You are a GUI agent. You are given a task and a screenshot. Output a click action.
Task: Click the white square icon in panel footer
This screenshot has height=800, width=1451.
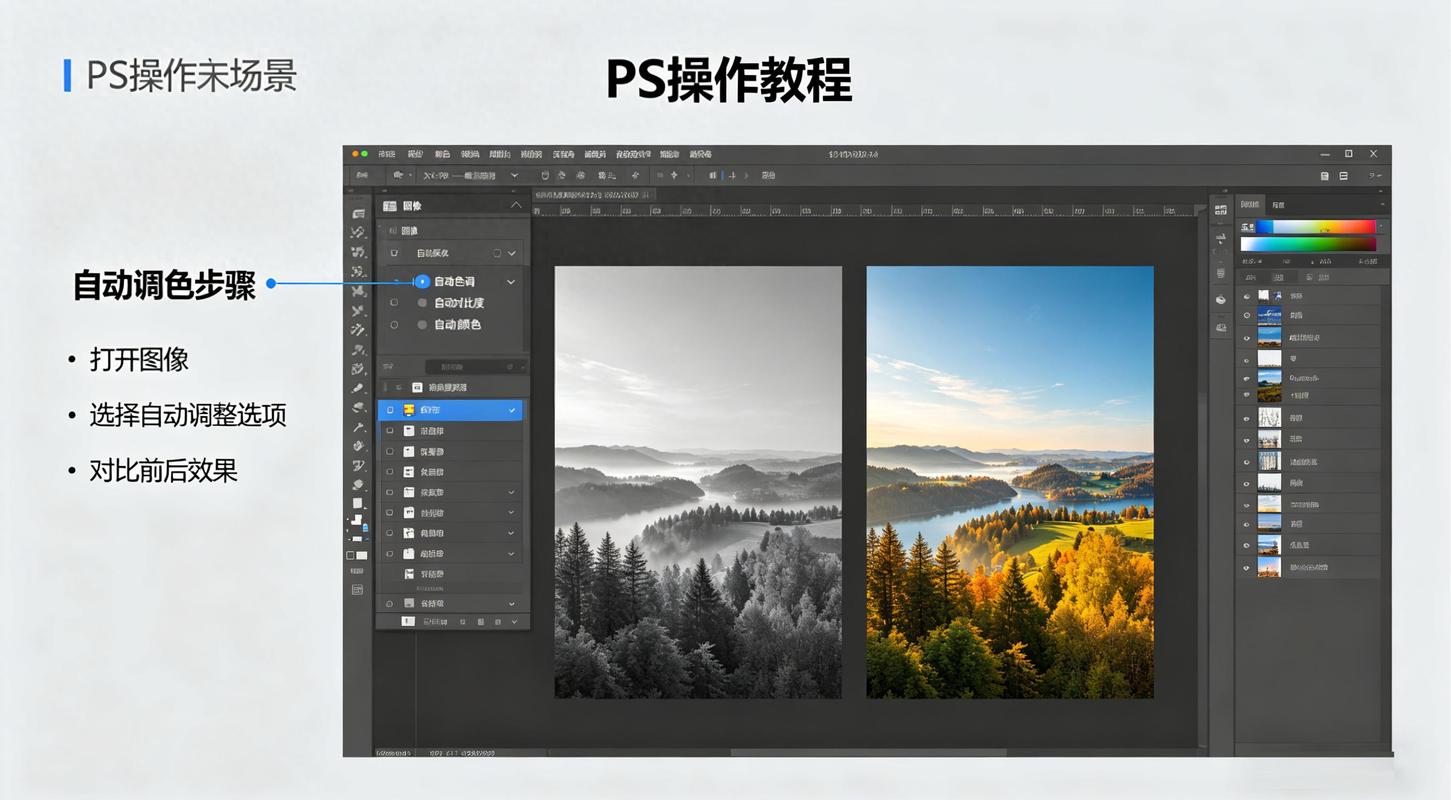click(407, 621)
